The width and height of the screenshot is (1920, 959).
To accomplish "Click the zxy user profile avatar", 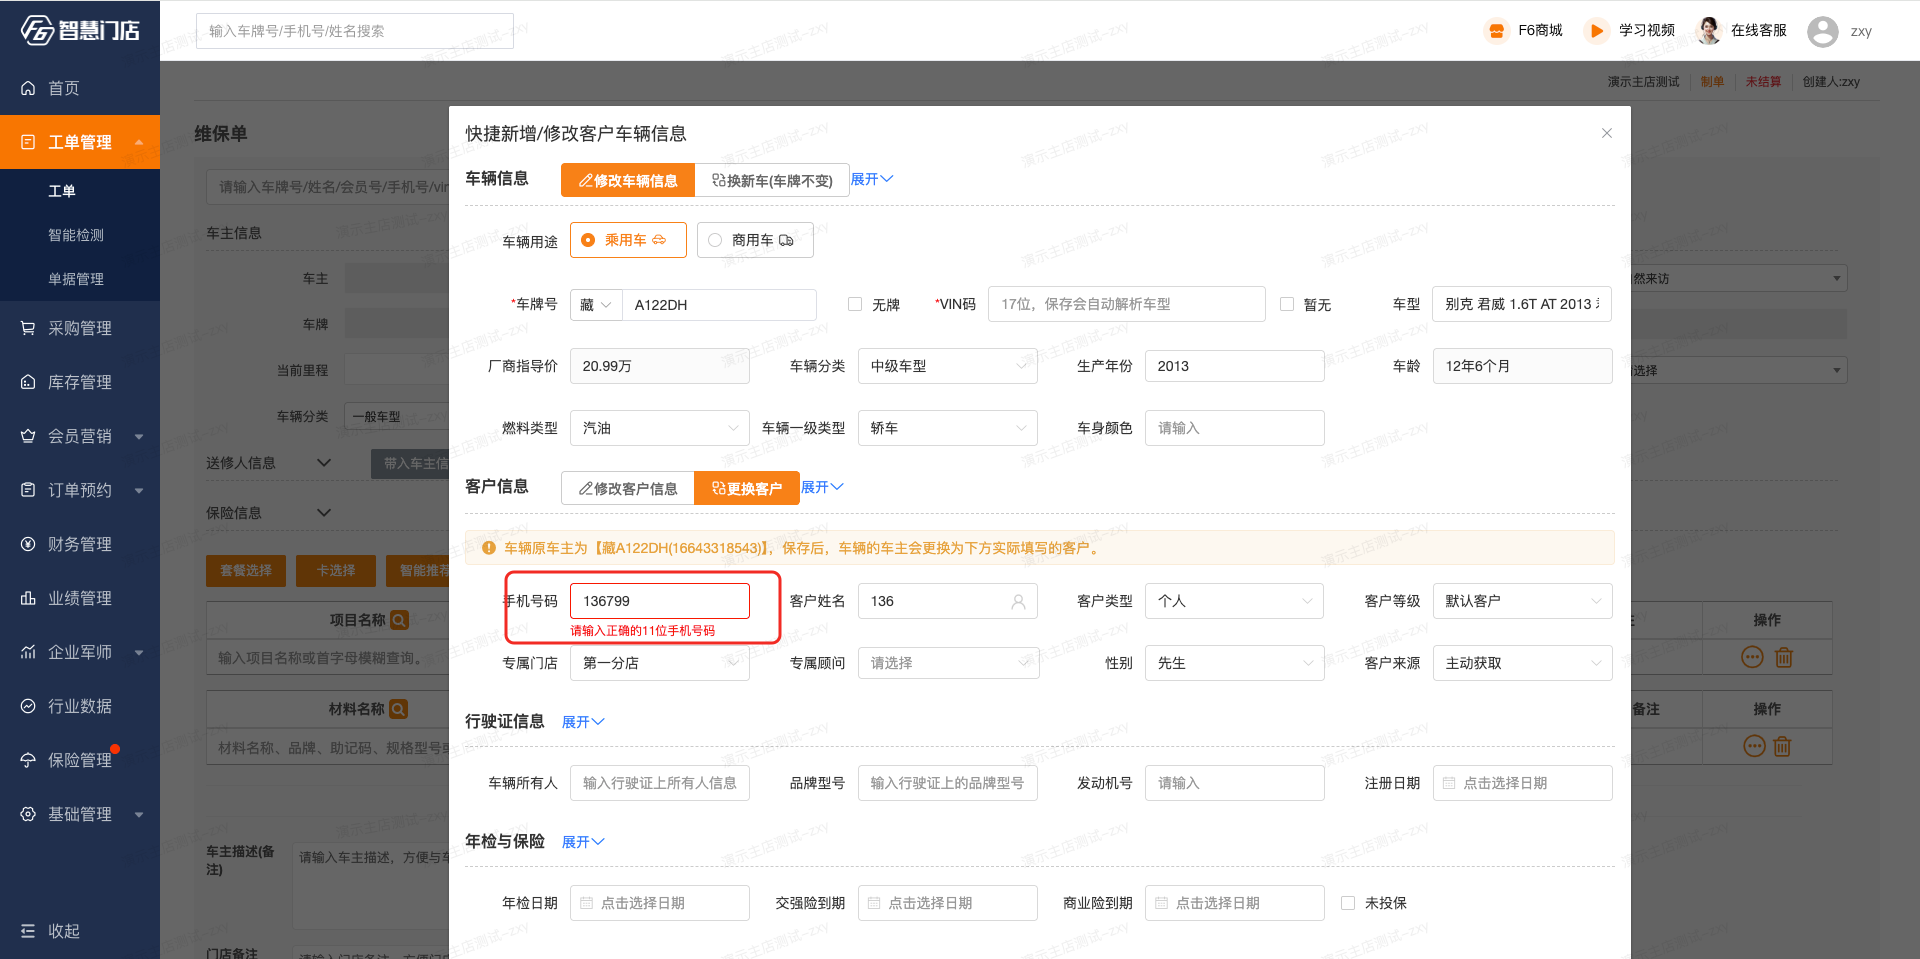I will point(1823,31).
